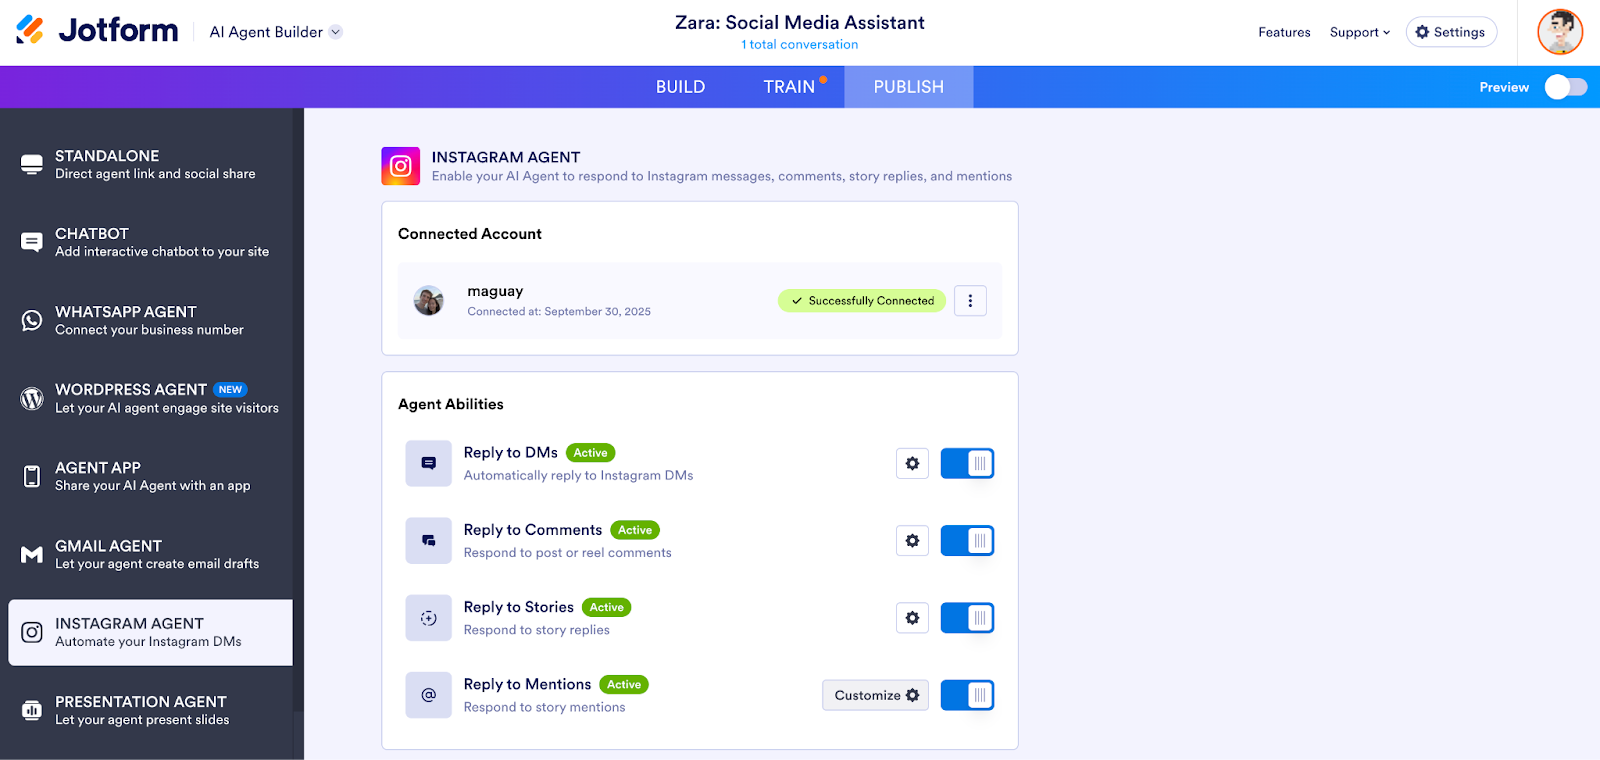Screen dimensions: 1600x760
Task: Open the connected account three-dot menu
Action: [970, 301]
